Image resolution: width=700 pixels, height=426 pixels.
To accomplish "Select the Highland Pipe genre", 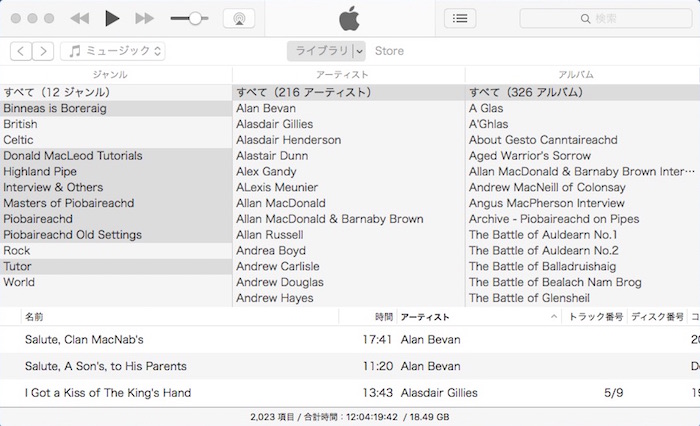I will point(40,172).
